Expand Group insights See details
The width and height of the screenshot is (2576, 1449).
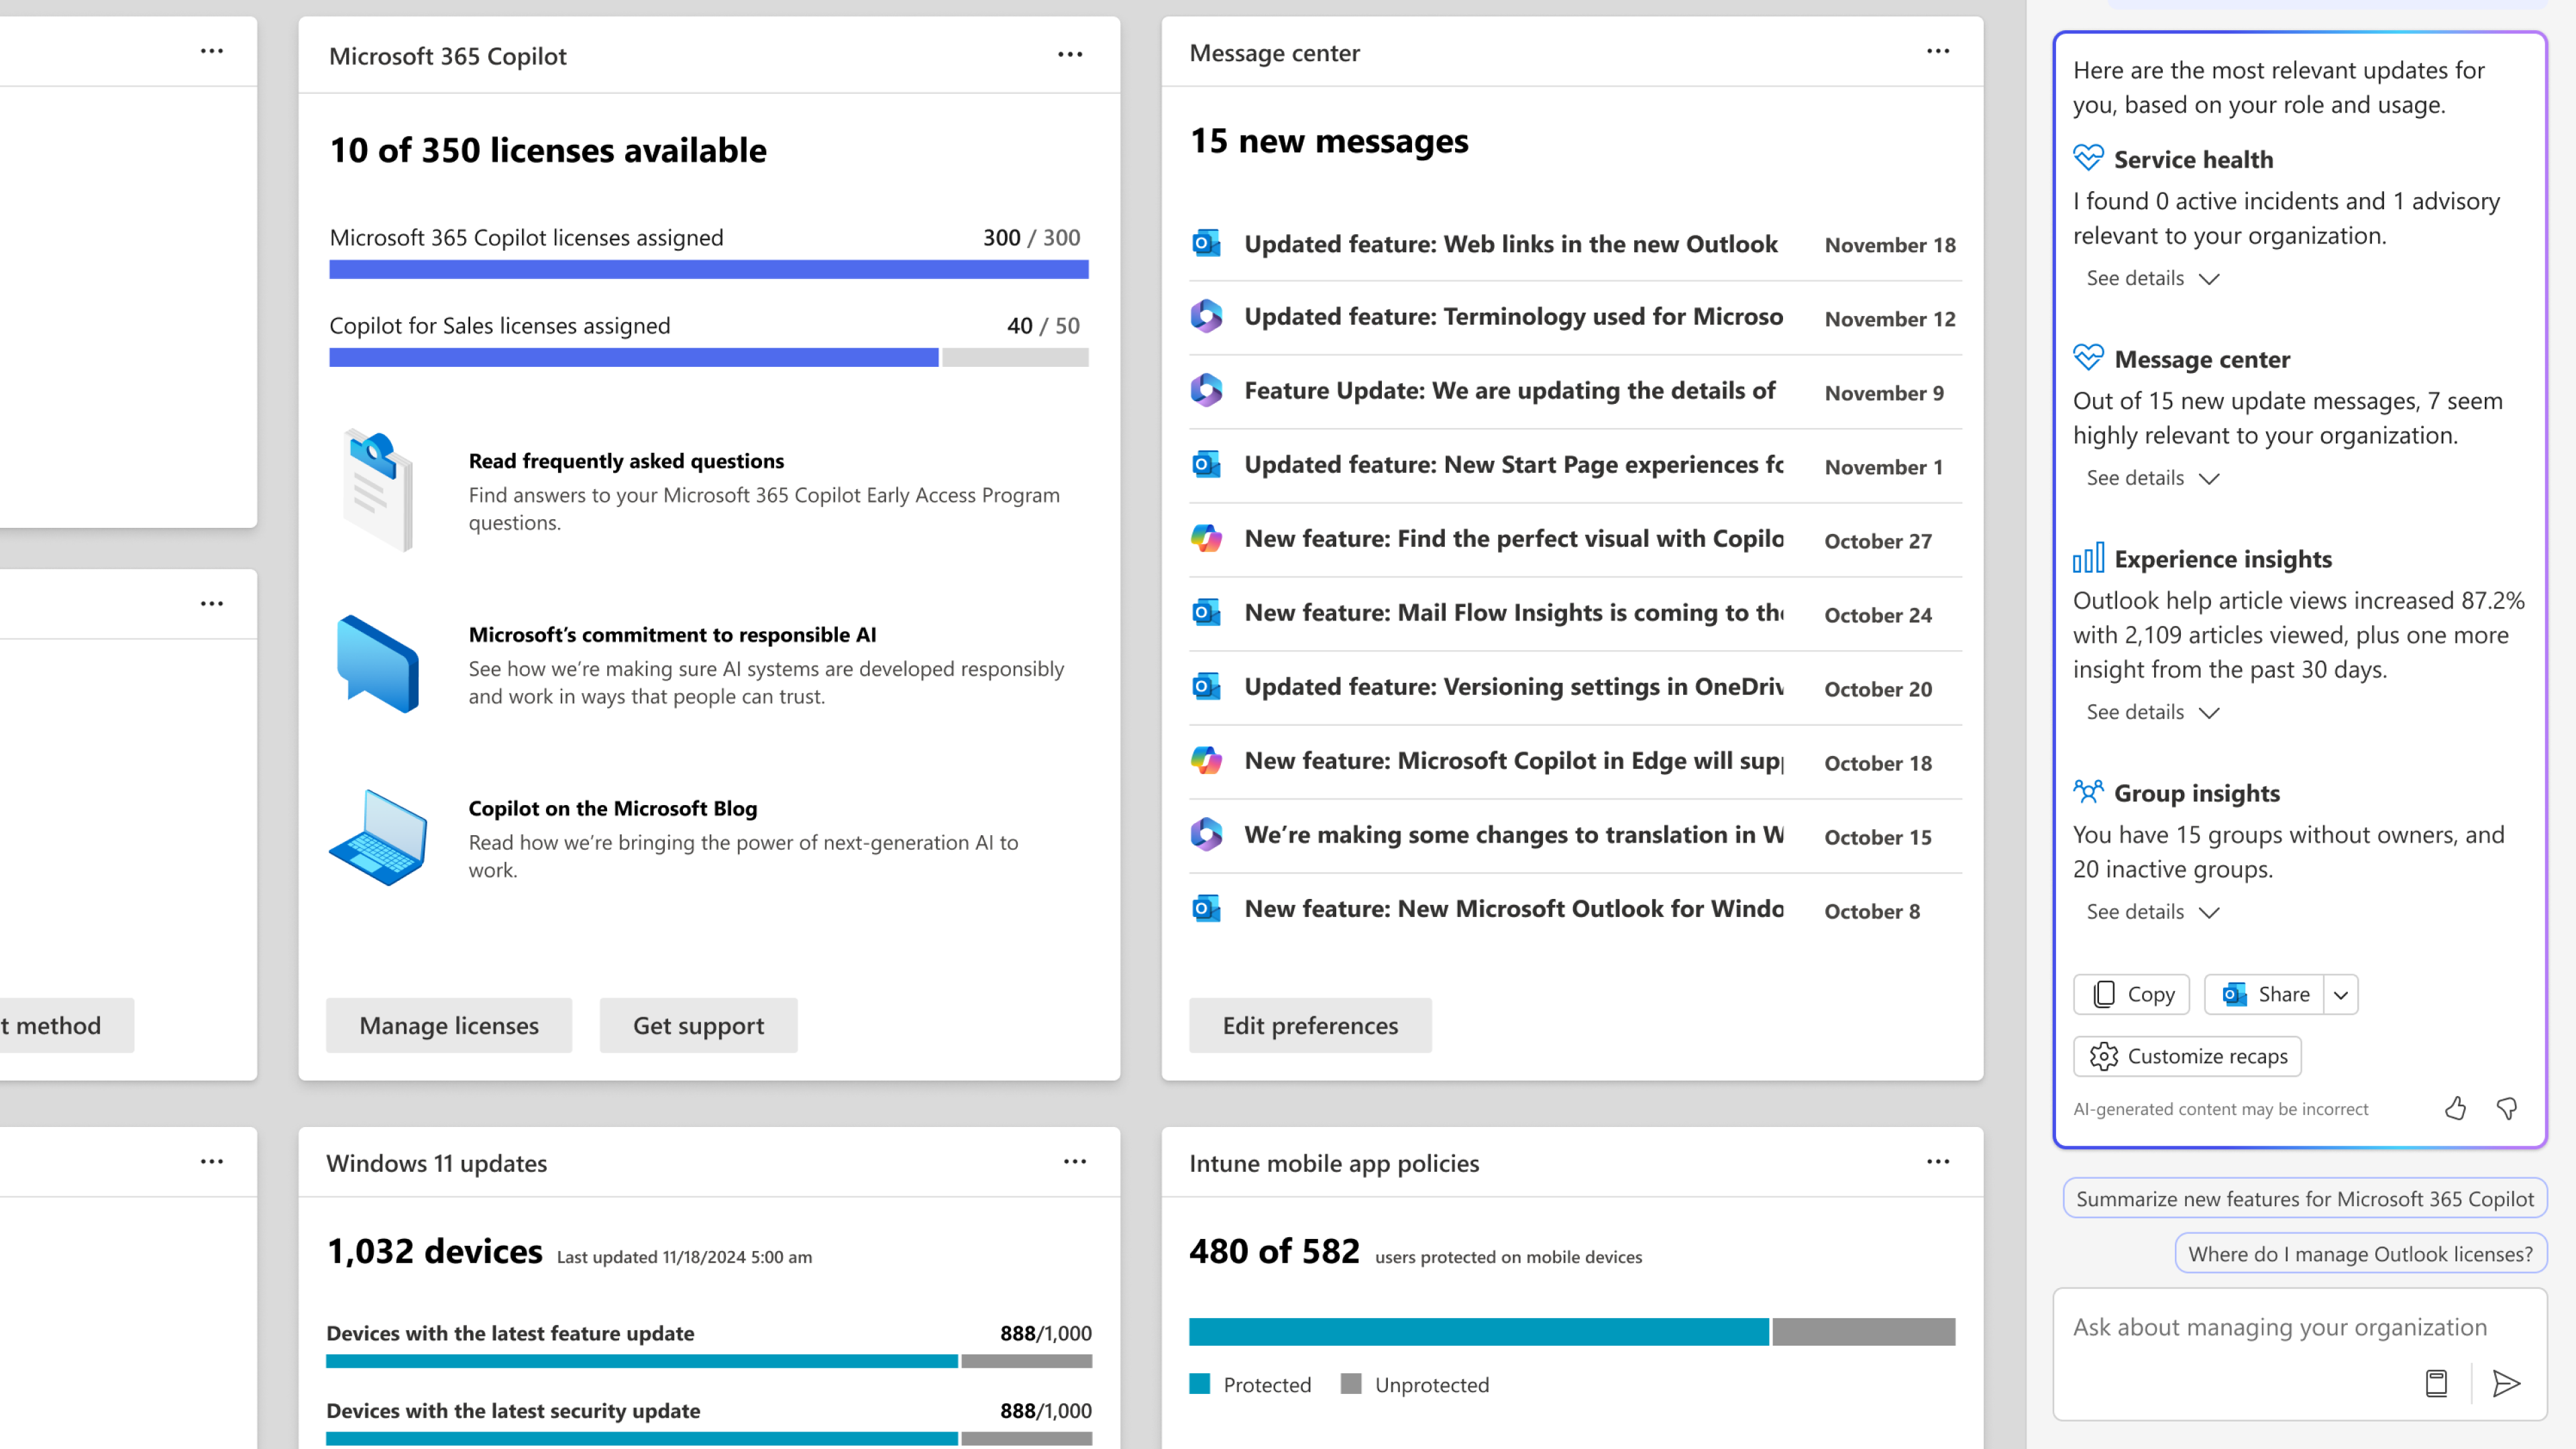pyautogui.click(x=2152, y=912)
